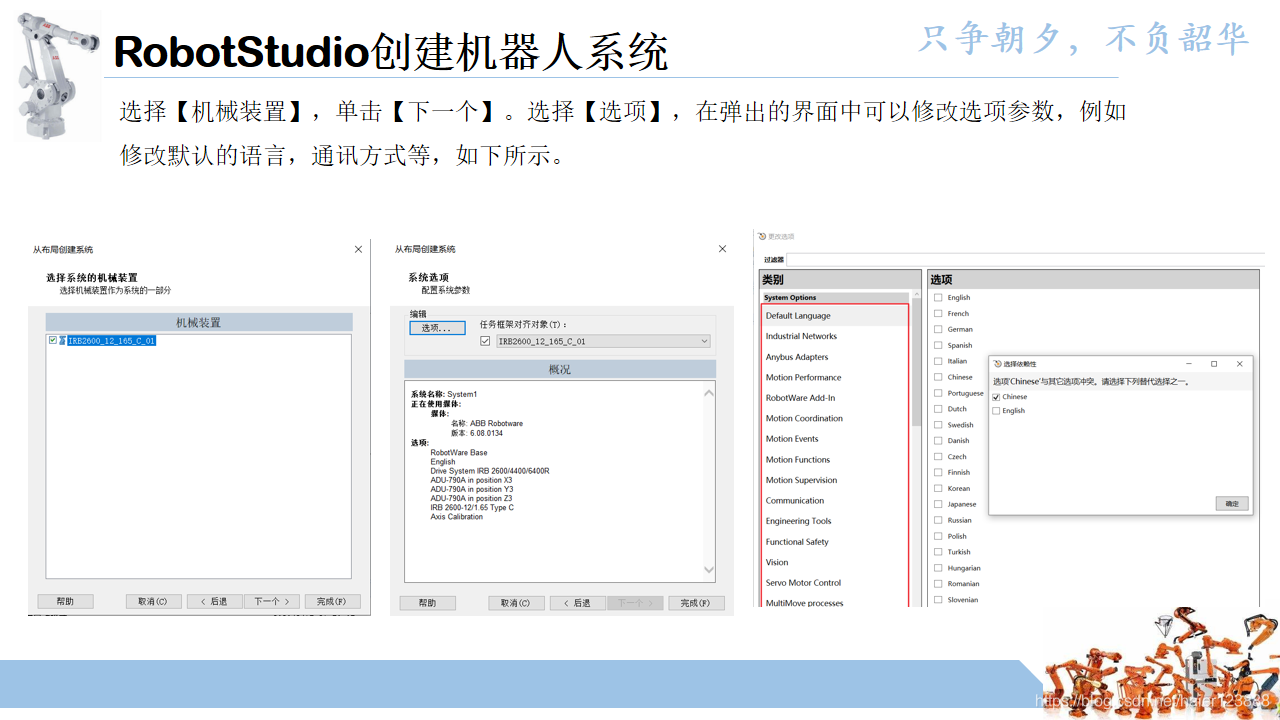Select Industrial Networks category

835,336
